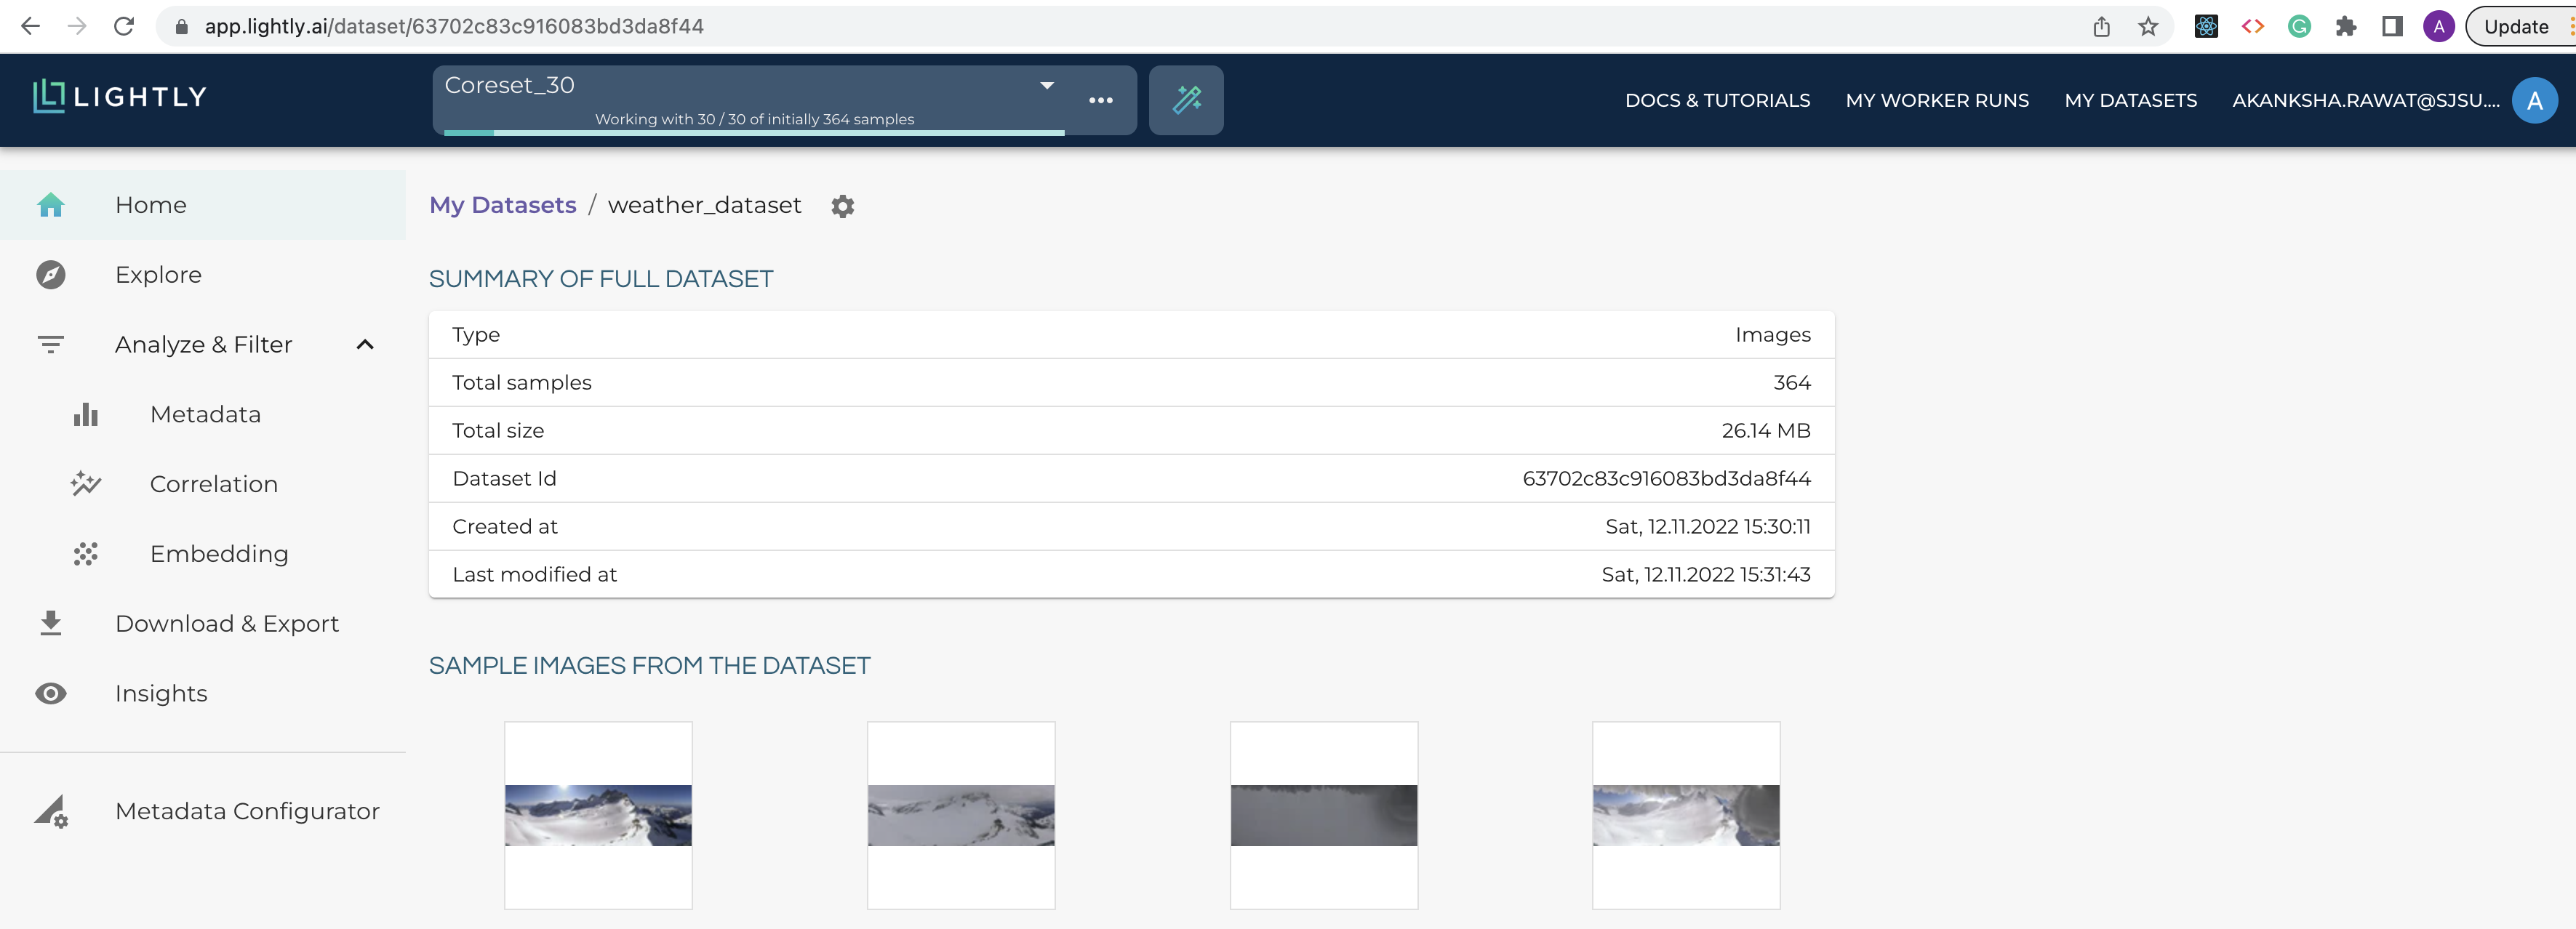
Task: Open the first snowy mountain sample image
Action: [598, 816]
